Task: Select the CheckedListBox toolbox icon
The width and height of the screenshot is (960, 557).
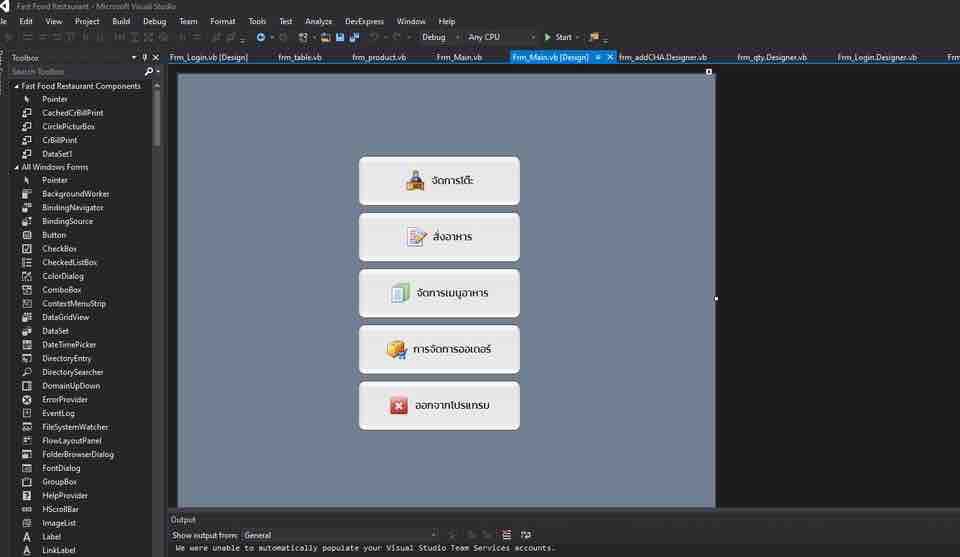Action: click(27, 263)
